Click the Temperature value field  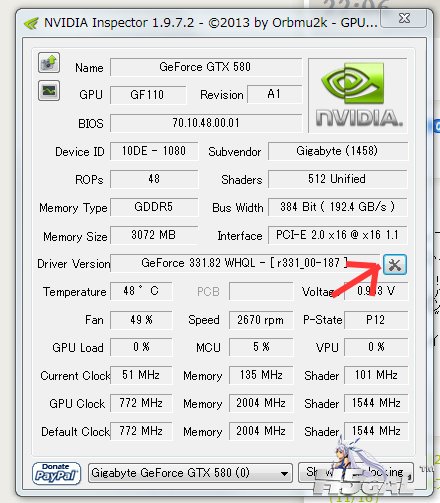coord(141,291)
